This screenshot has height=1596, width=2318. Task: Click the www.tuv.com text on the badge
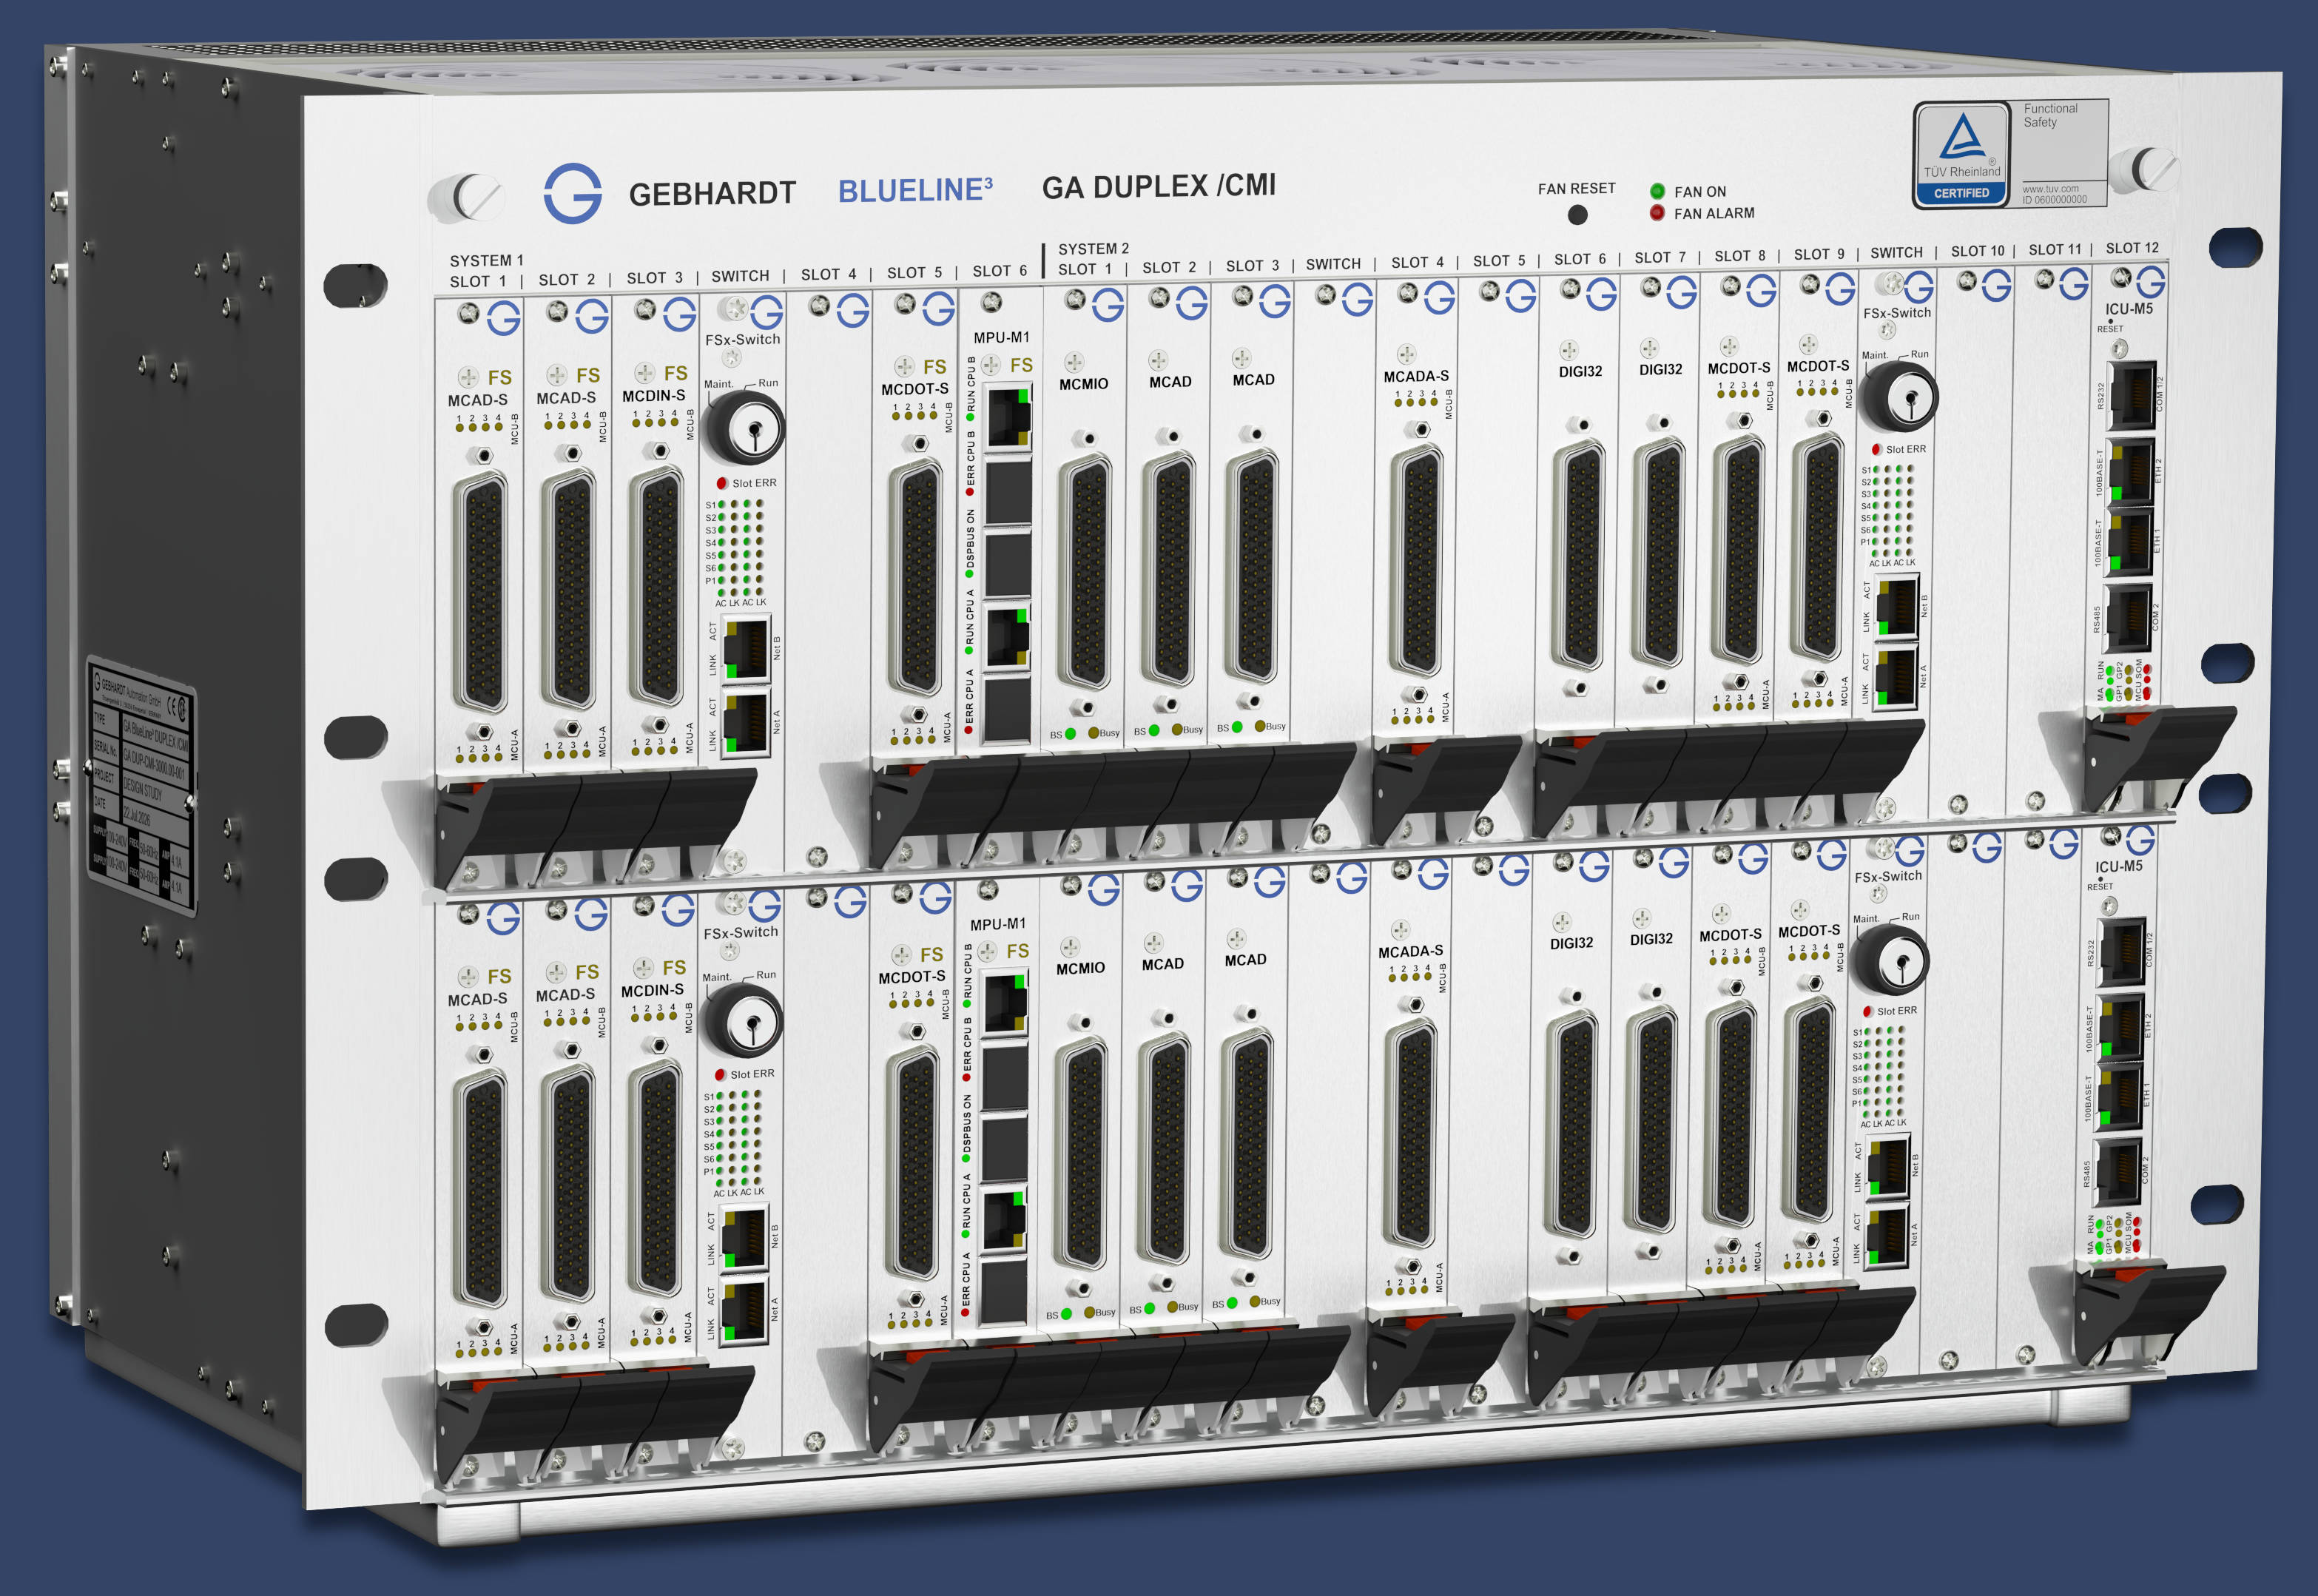click(2050, 188)
